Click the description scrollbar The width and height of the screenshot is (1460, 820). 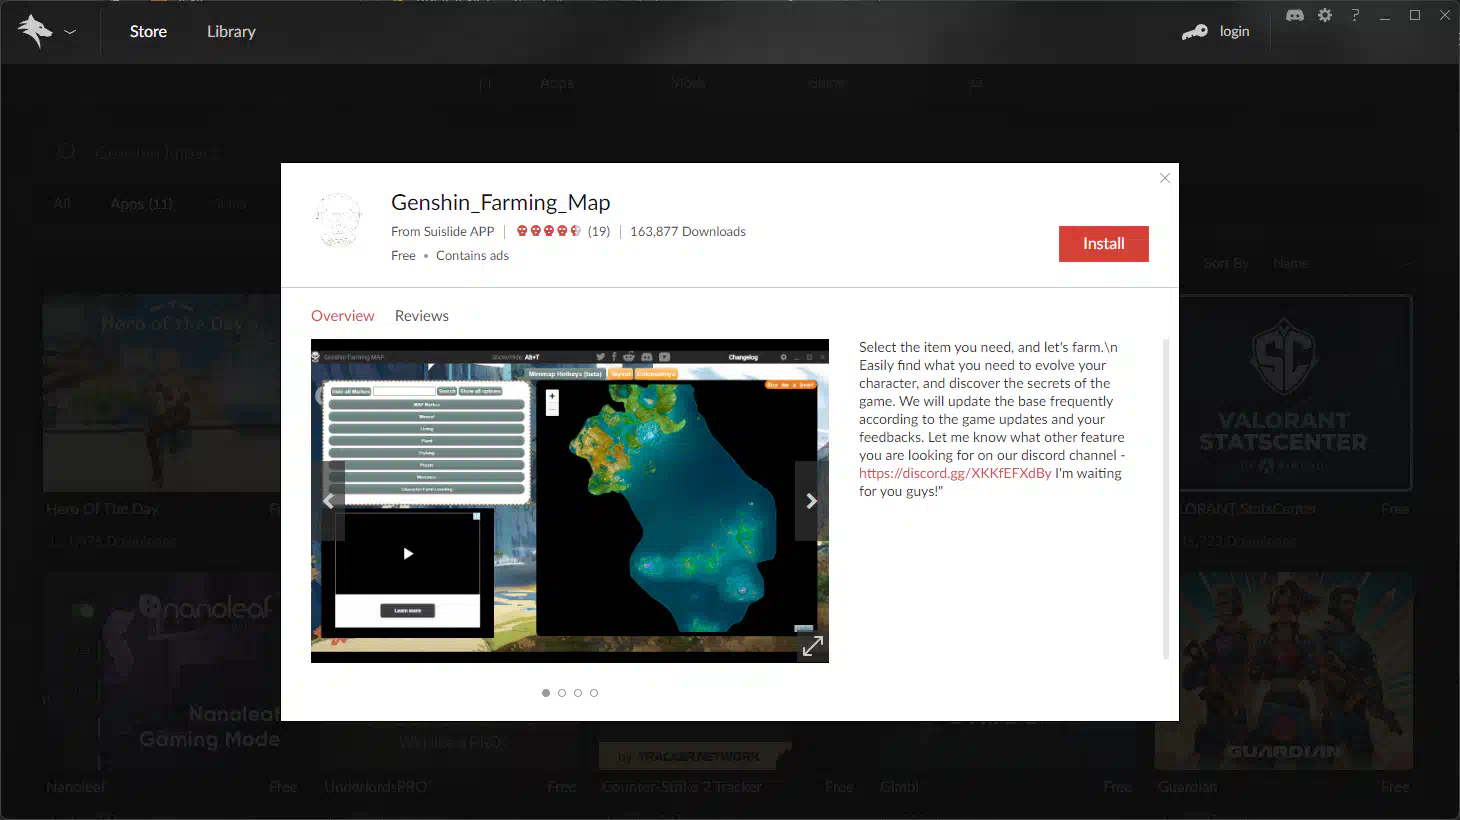pos(1166,499)
